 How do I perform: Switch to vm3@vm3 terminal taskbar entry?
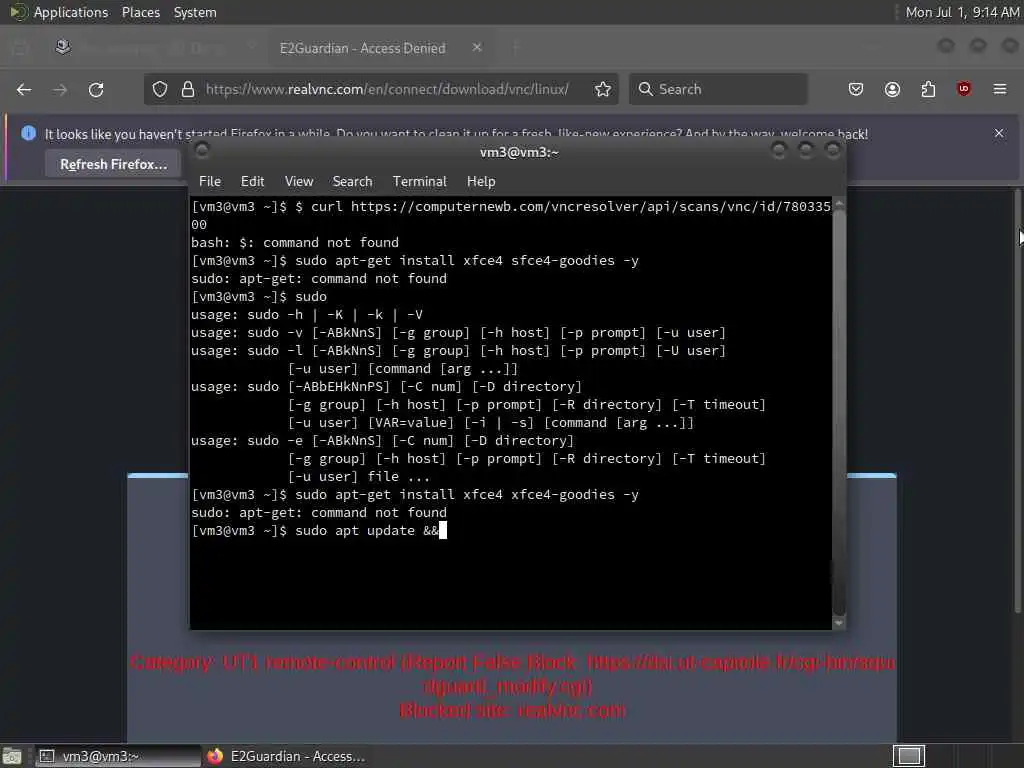point(116,756)
